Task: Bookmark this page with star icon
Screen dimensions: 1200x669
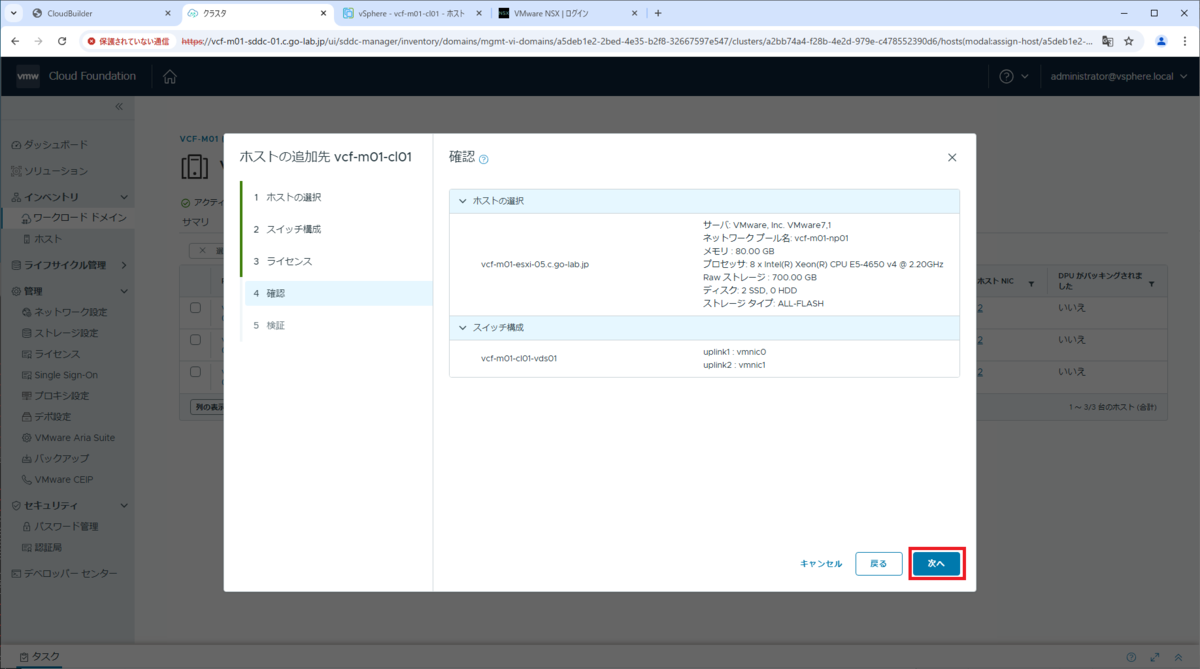Action: click(x=1129, y=41)
